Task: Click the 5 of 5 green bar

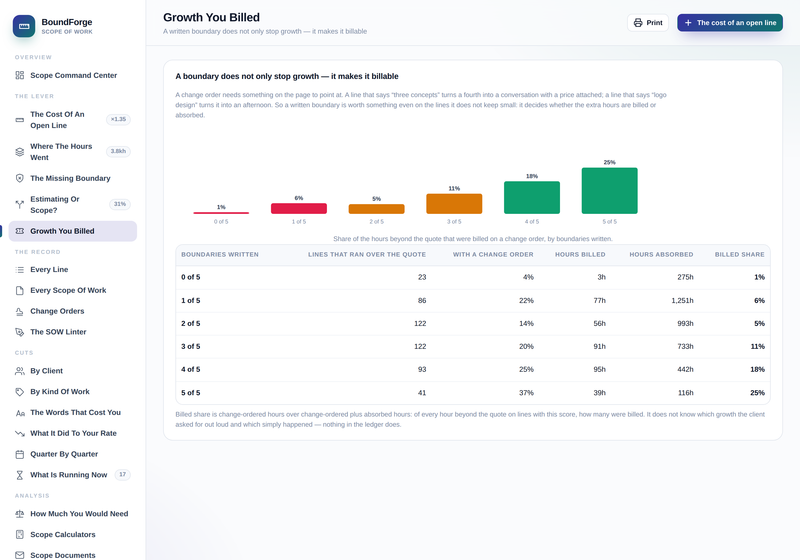Action: tap(610, 191)
